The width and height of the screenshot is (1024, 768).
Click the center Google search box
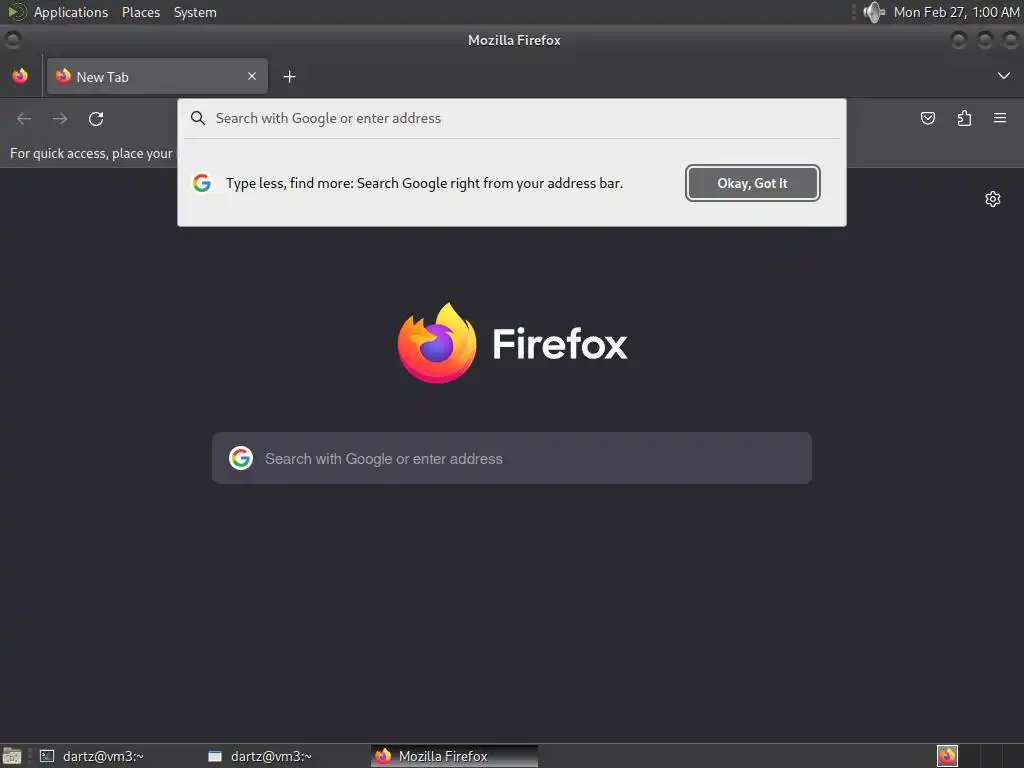[x=512, y=458]
